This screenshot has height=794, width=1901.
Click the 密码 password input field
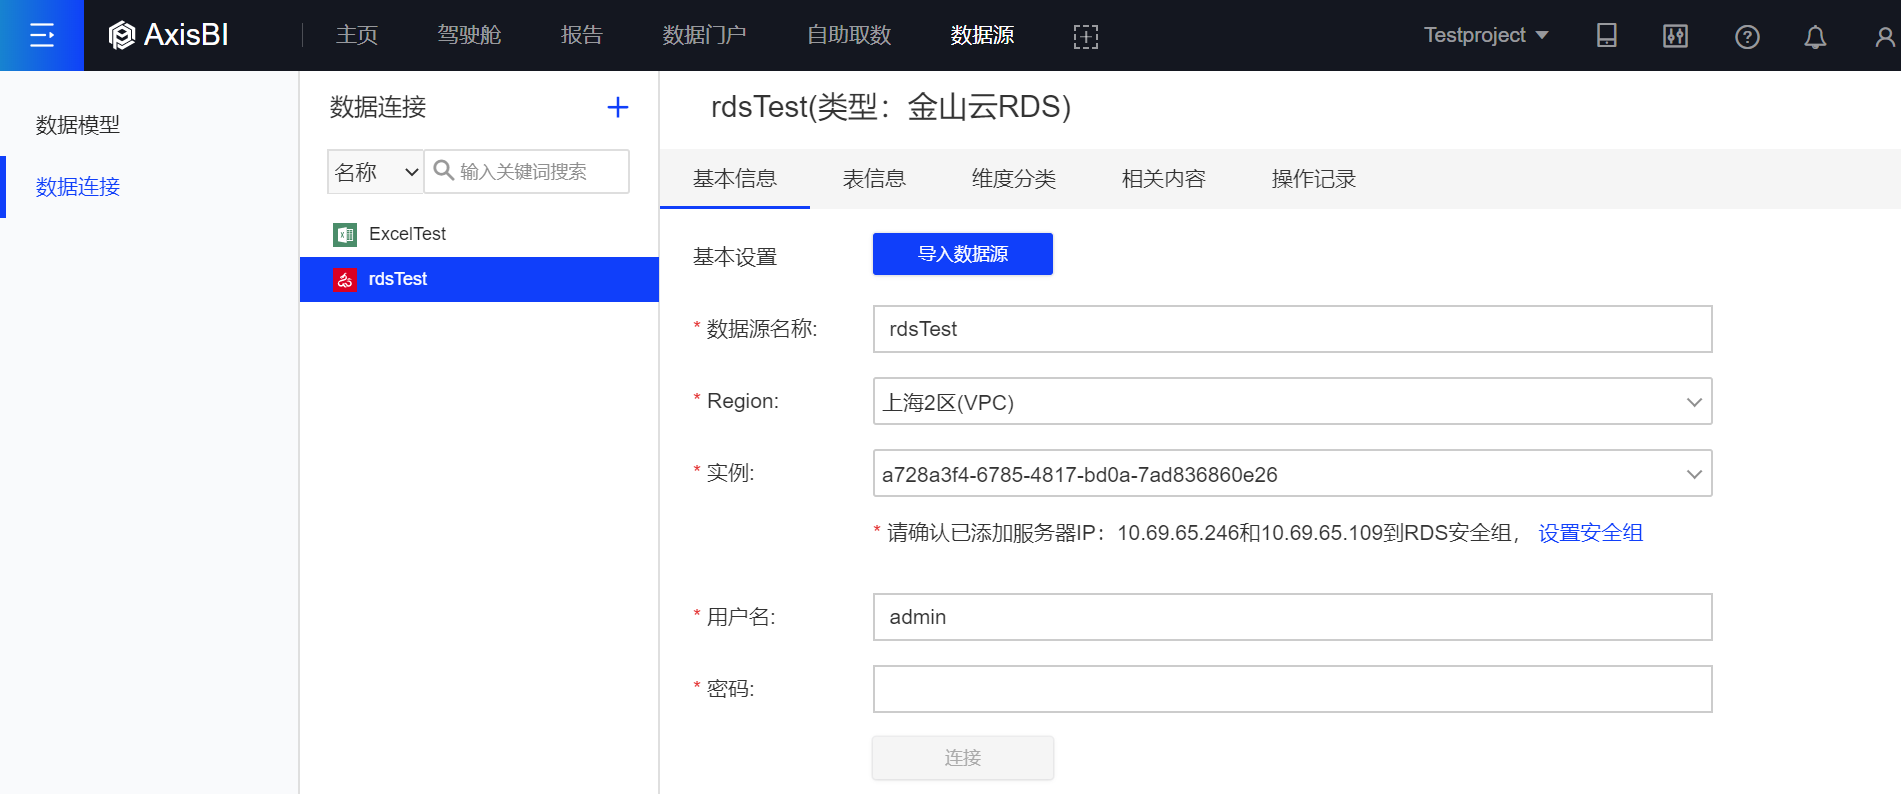click(1292, 689)
